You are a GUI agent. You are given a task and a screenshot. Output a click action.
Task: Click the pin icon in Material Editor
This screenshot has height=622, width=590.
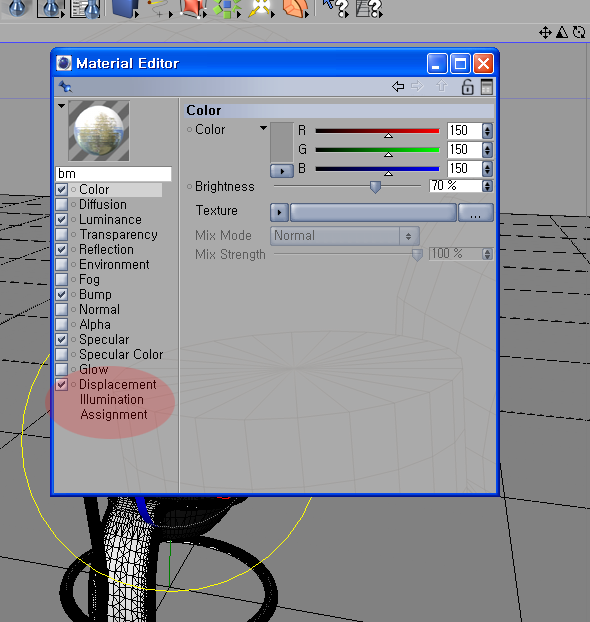coord(65,86)
